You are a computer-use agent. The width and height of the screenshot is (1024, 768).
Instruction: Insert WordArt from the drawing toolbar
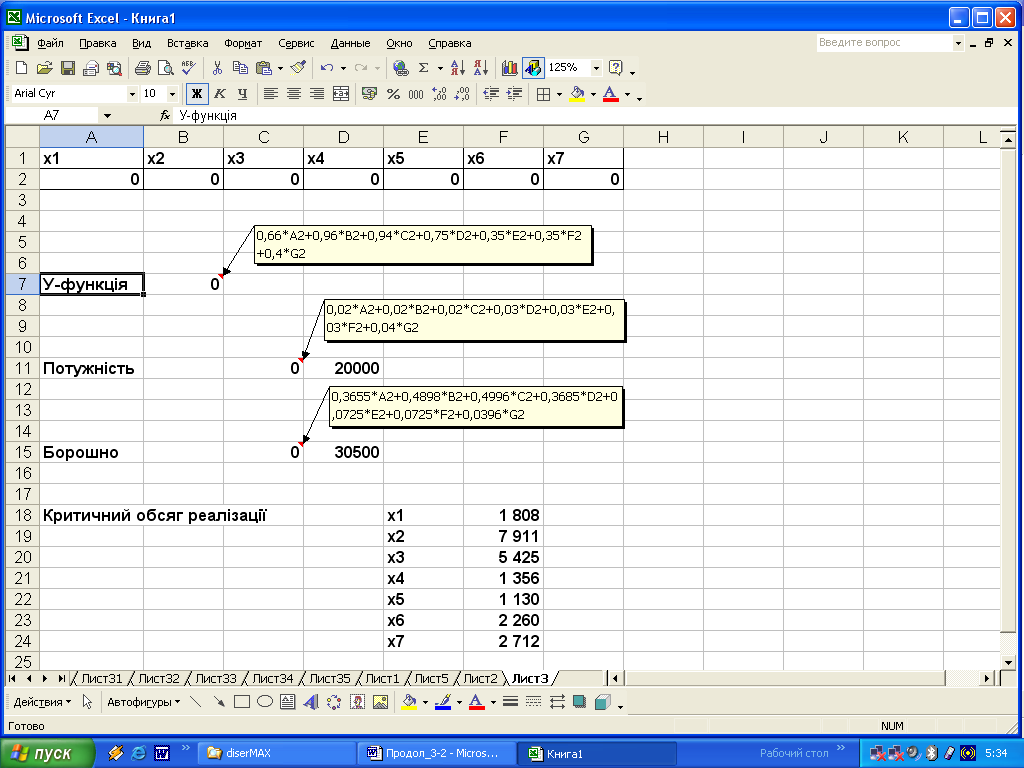(310, 702)
